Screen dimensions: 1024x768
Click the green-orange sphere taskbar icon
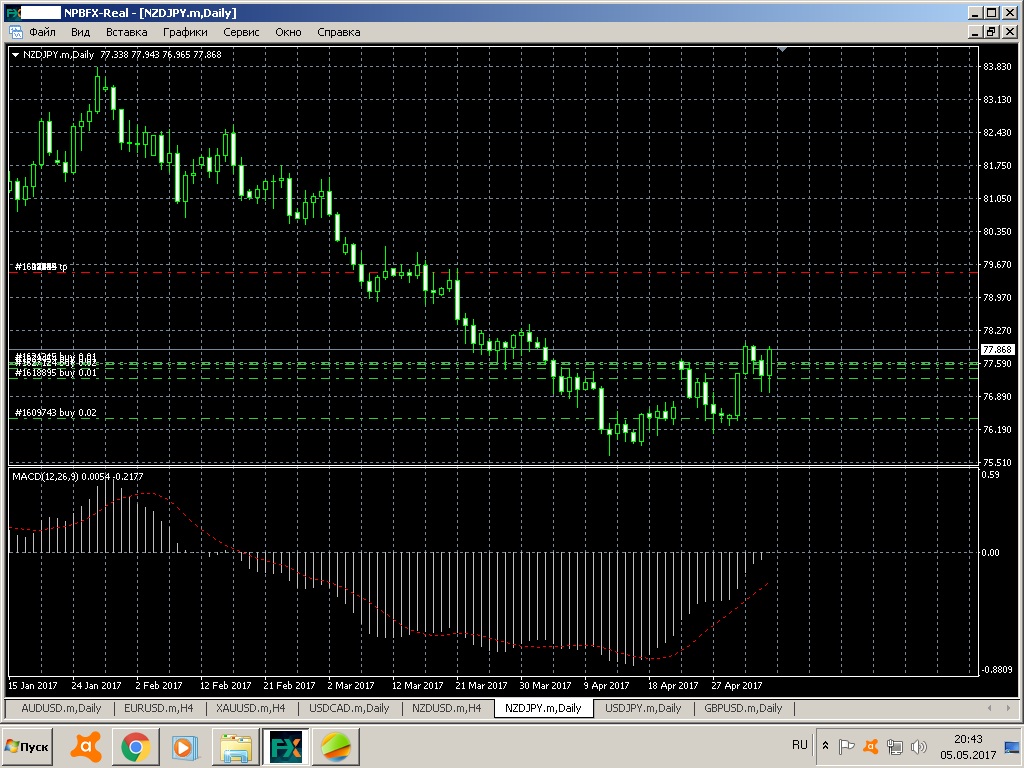click(336, 746)
